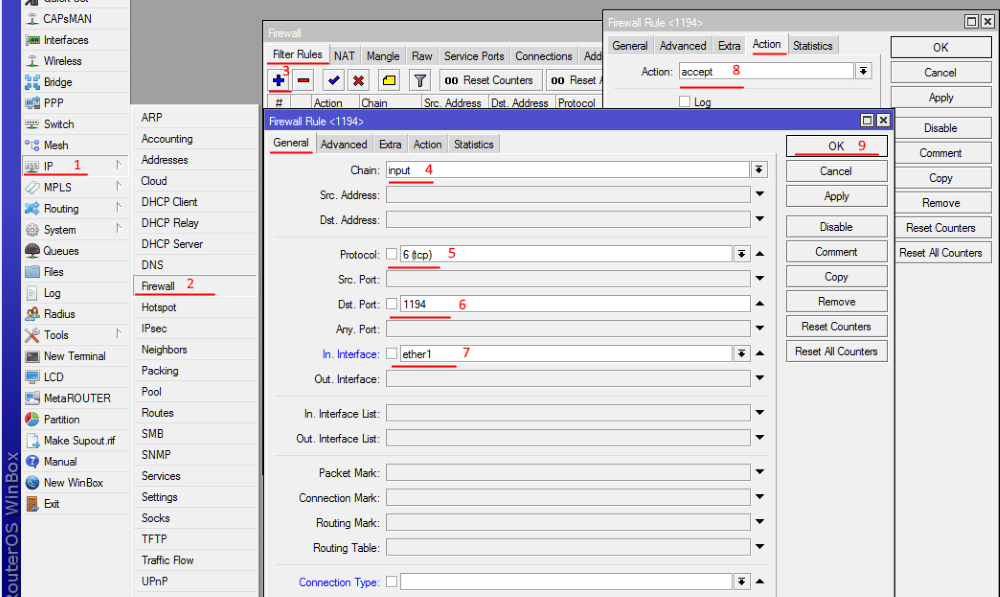
Task: Open New Terminal from the sidebar
Action: pos(74,356)
